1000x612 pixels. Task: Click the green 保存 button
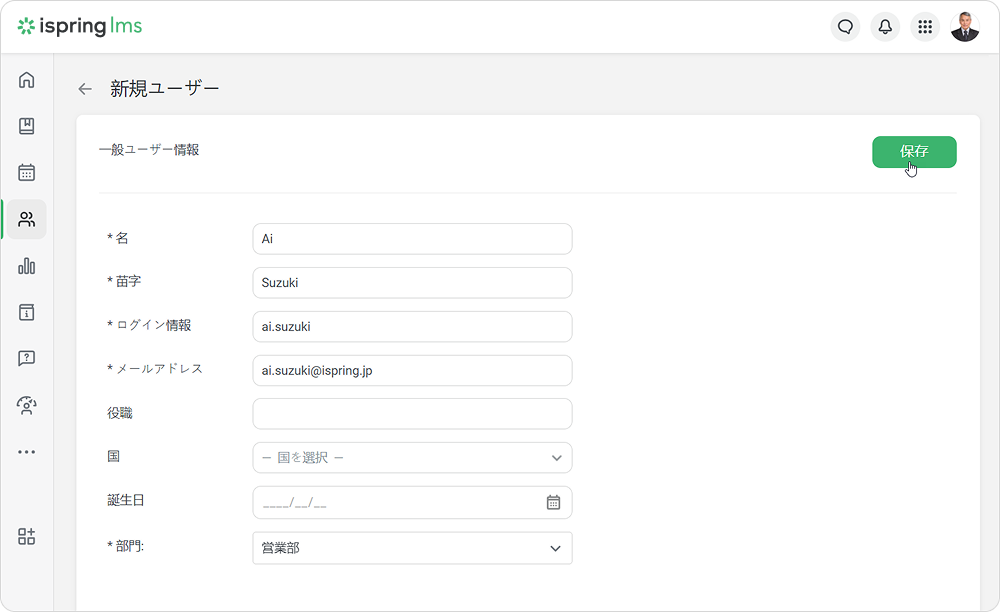914,152
